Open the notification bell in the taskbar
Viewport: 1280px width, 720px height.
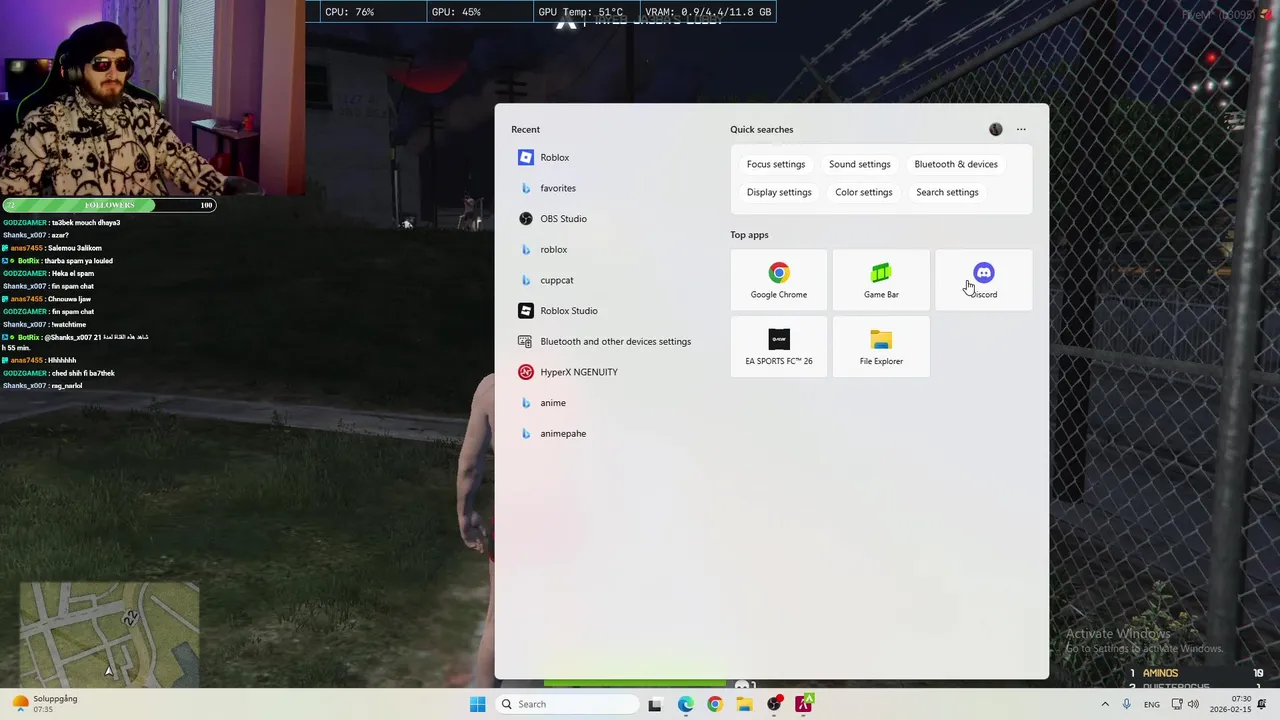coord(1263,704)
